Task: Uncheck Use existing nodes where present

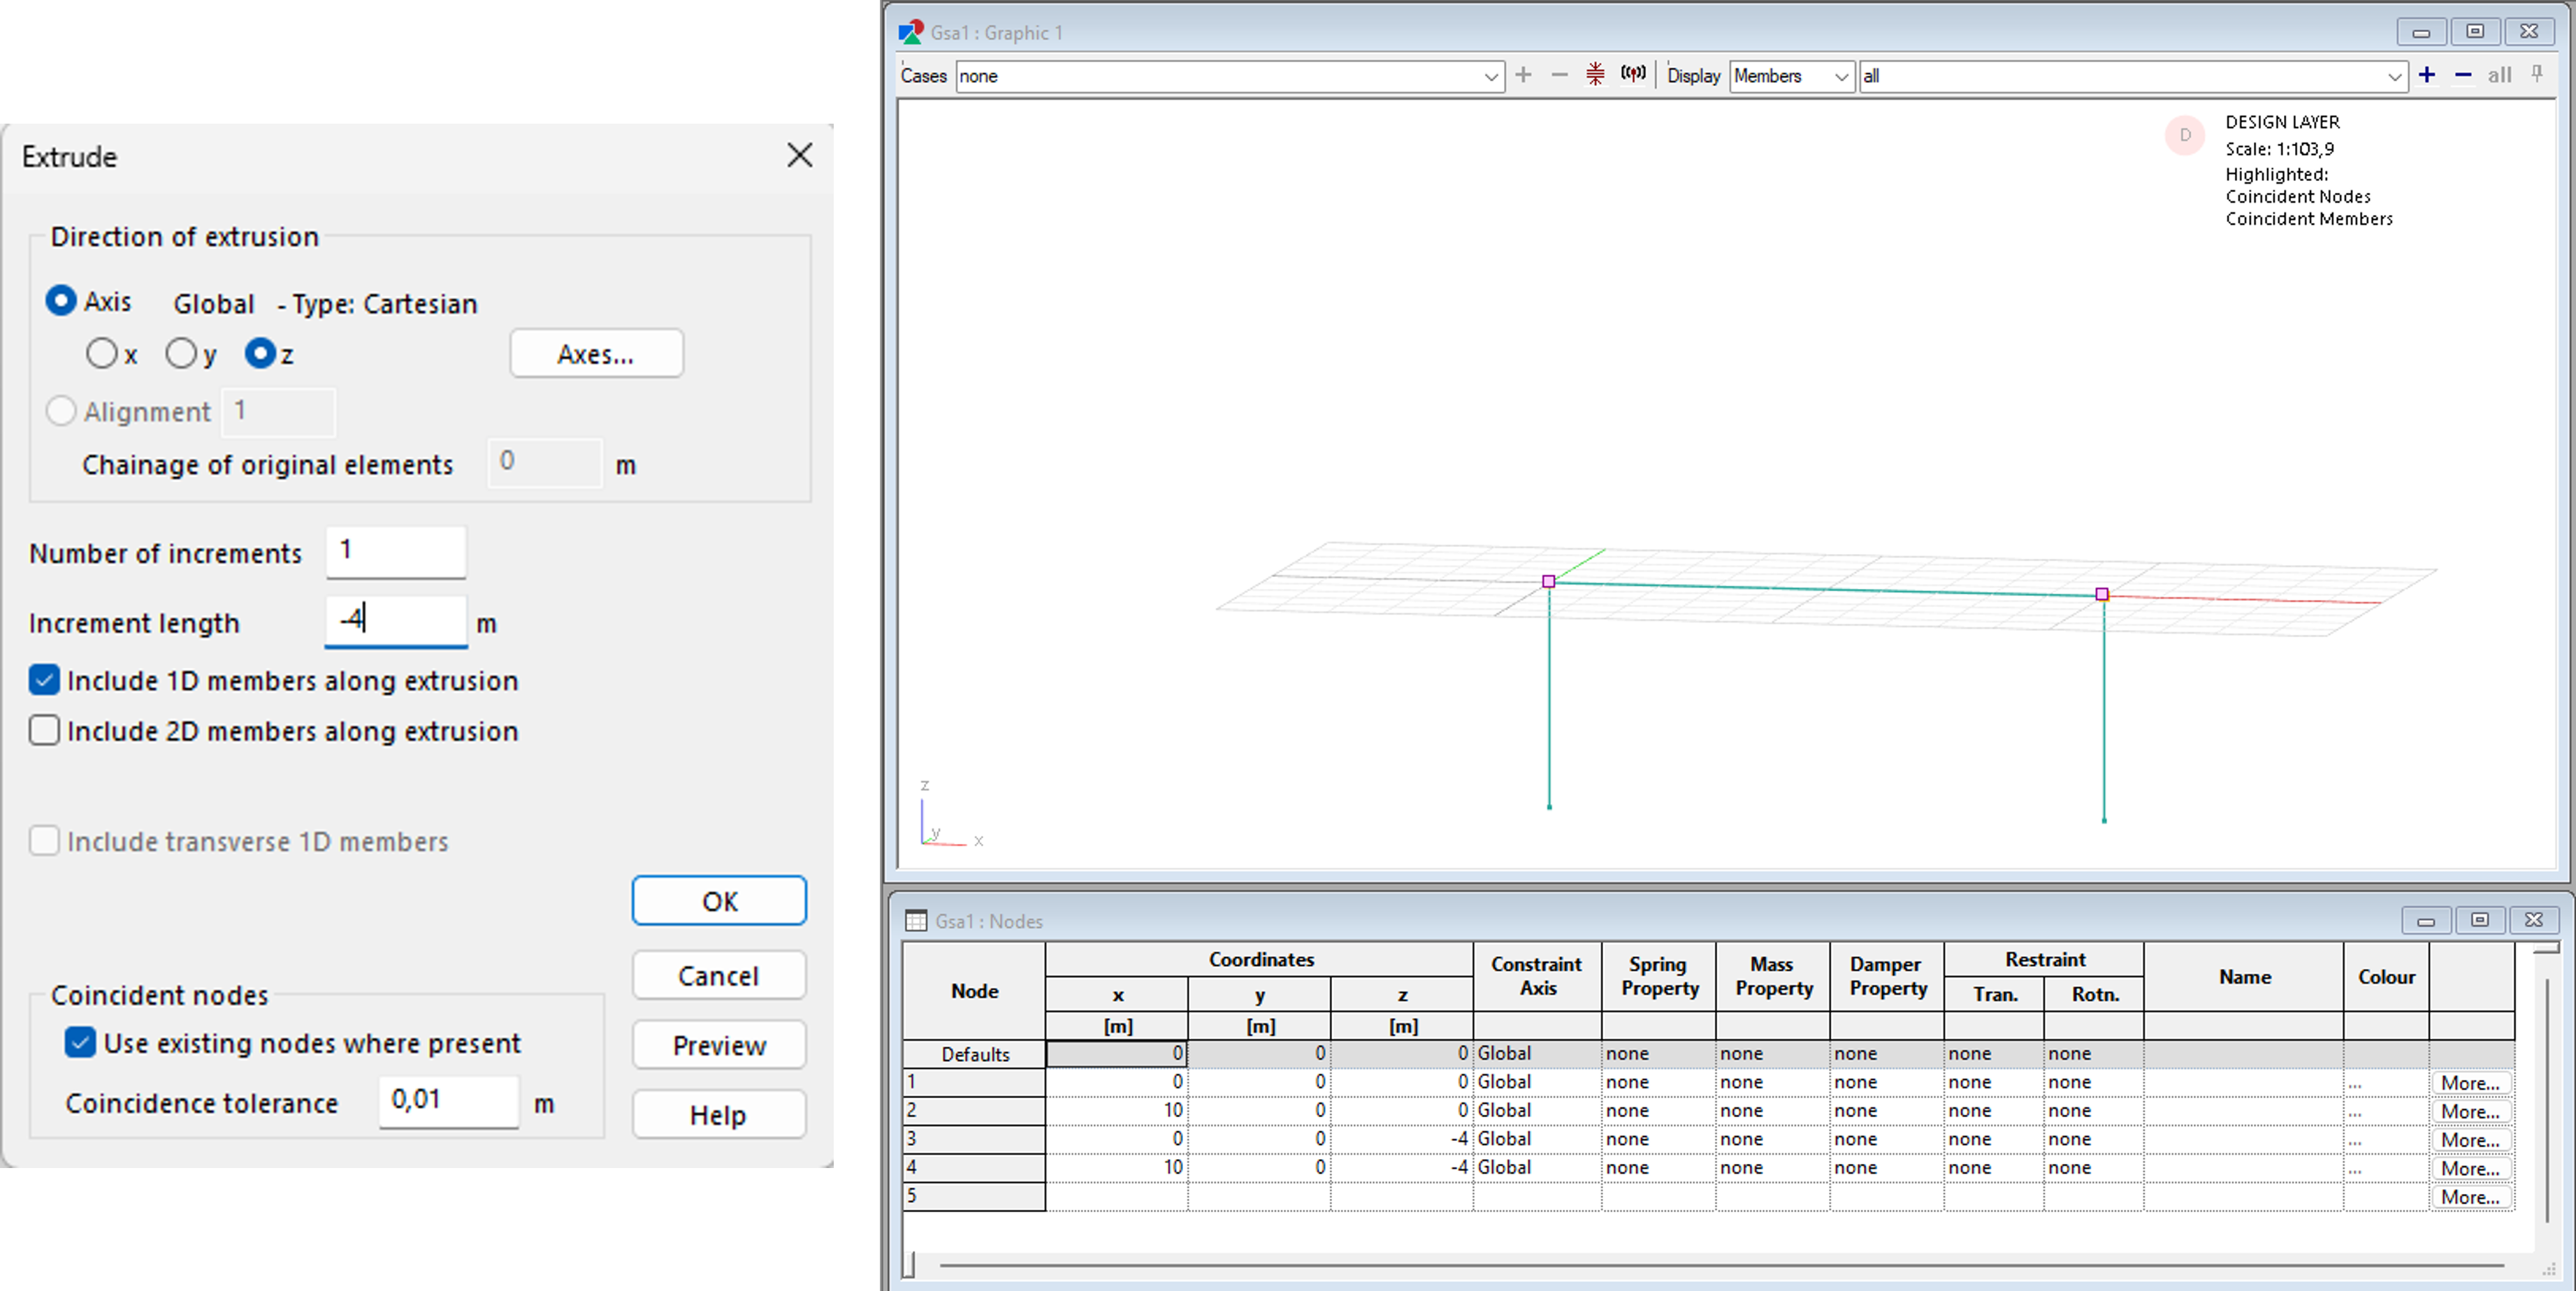Action: pos(80,1043)
